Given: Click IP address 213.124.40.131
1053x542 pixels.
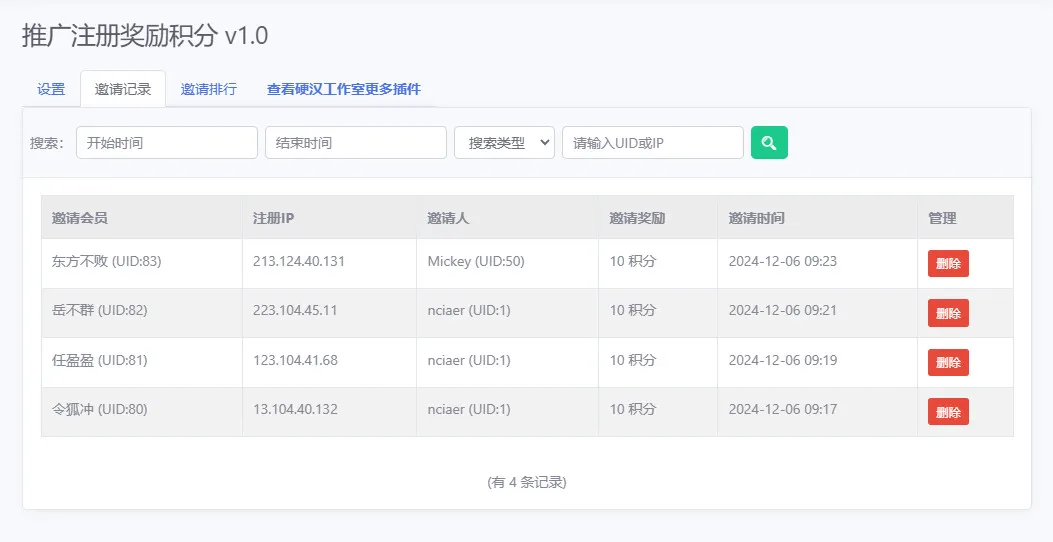Looking at the screenshot, I should click(x=299, y=261).
